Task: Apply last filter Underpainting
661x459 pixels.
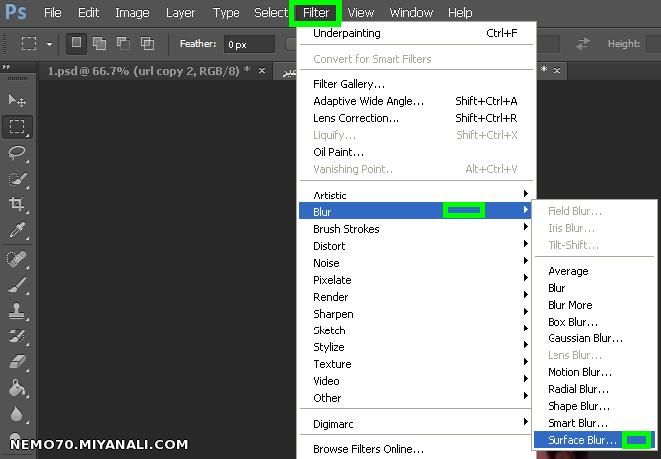Action: coord(415,33)
